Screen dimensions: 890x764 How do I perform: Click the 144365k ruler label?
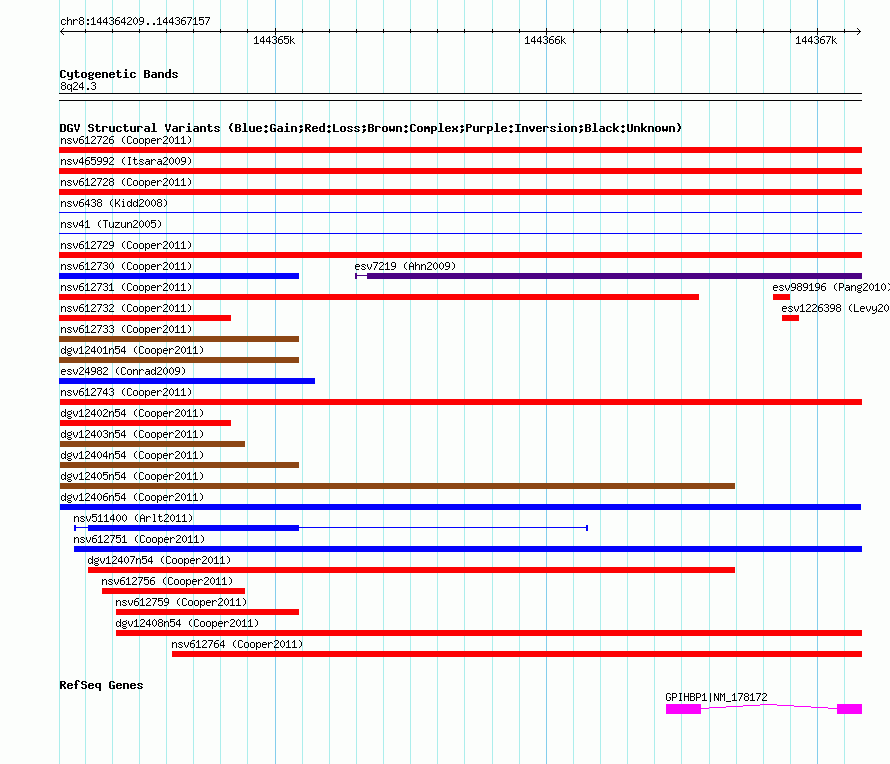click(x=274, y=40)
